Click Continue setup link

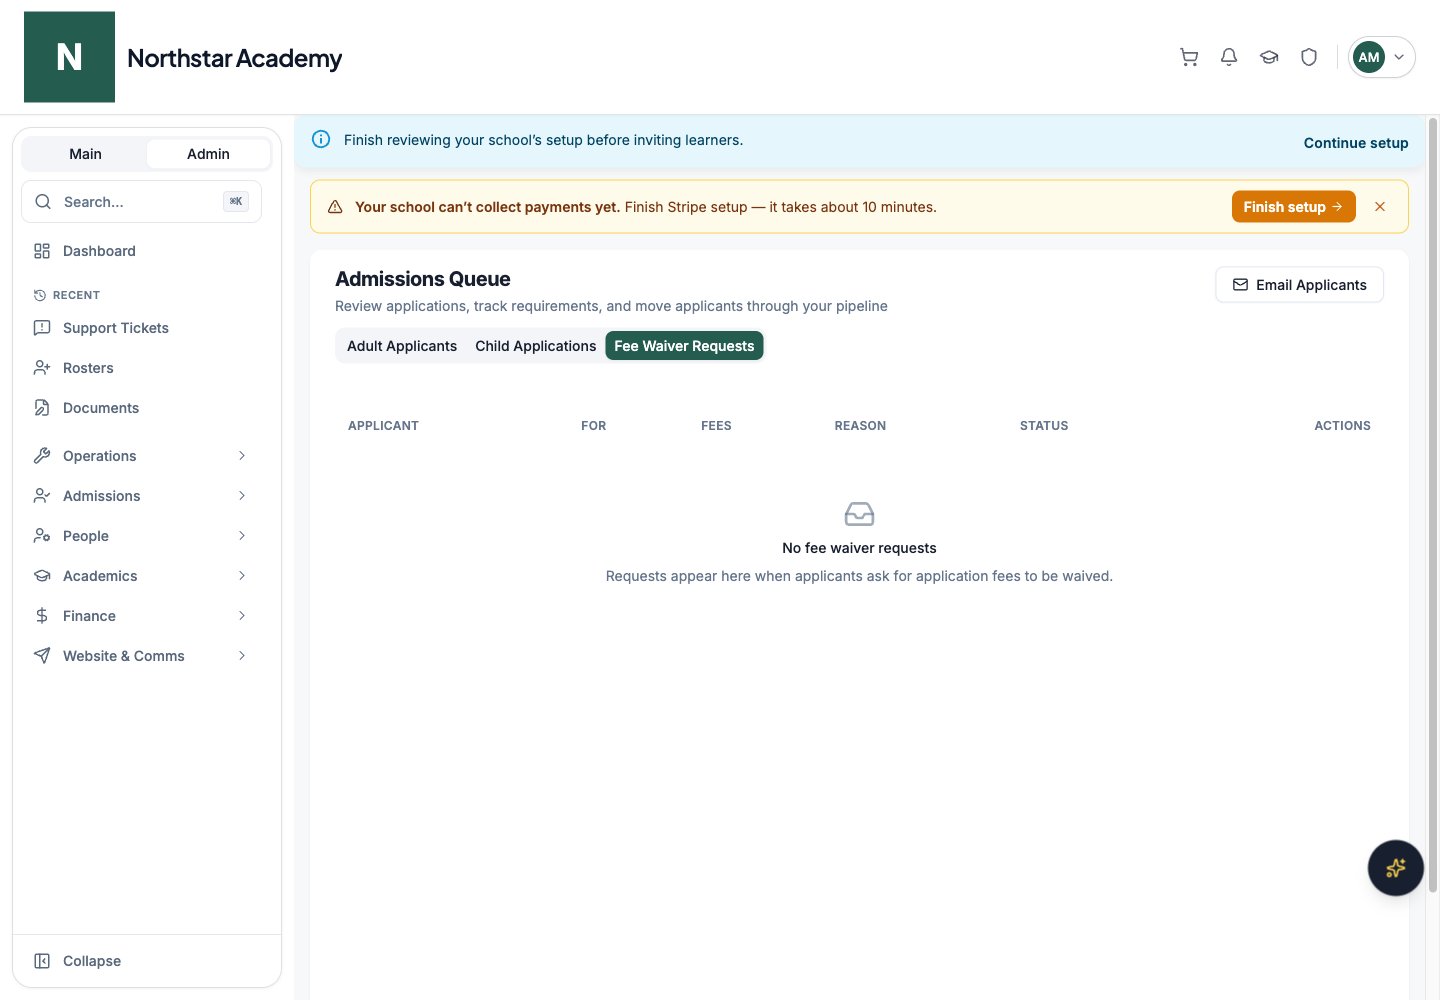(x=1356, y=143)
